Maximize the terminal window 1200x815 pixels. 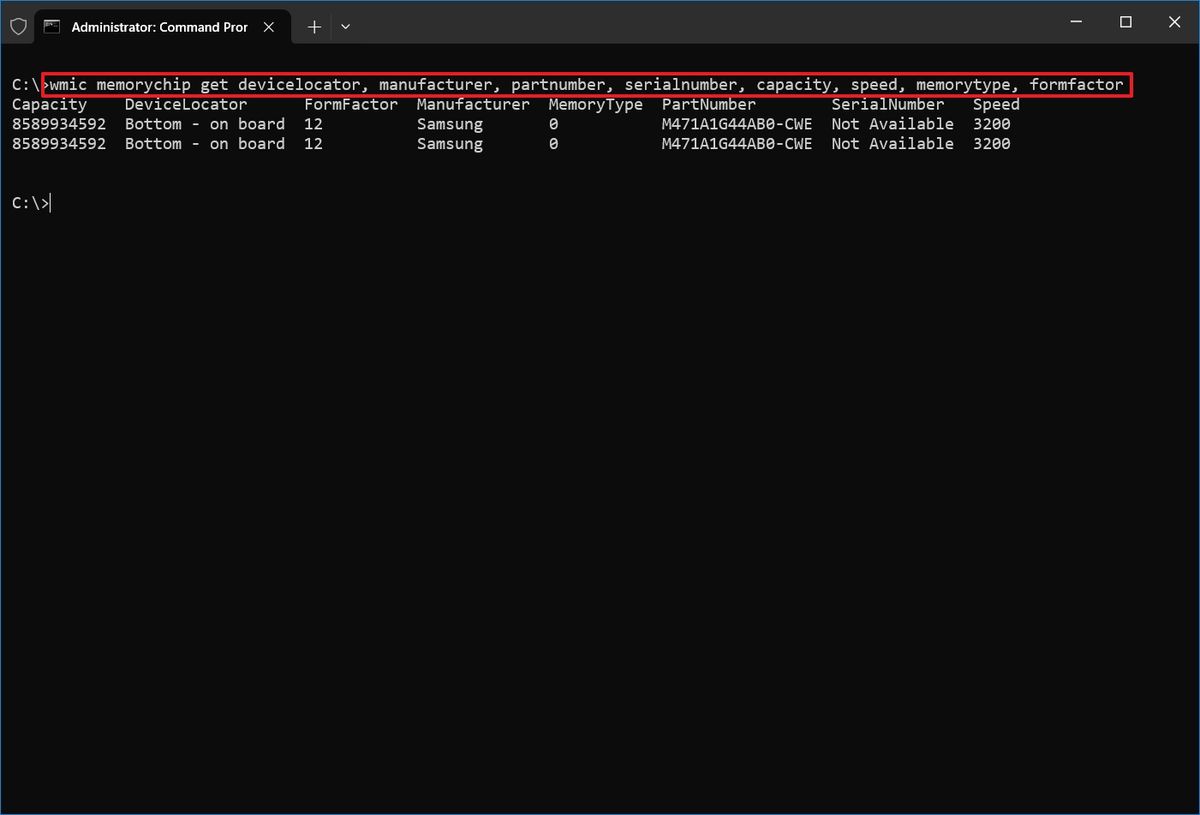click(x=1124, y=21)
